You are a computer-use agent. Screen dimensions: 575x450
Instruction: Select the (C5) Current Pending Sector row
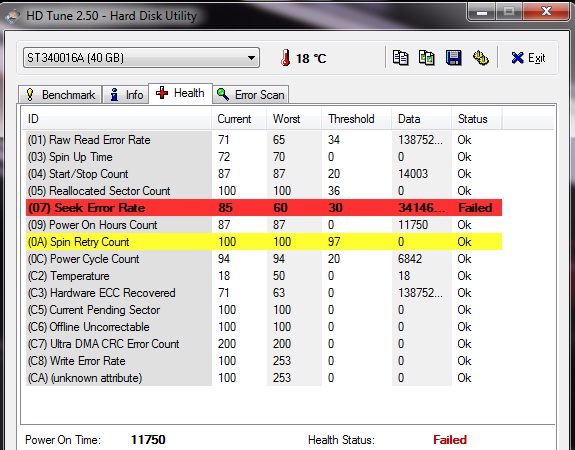[x=264, y=310]
